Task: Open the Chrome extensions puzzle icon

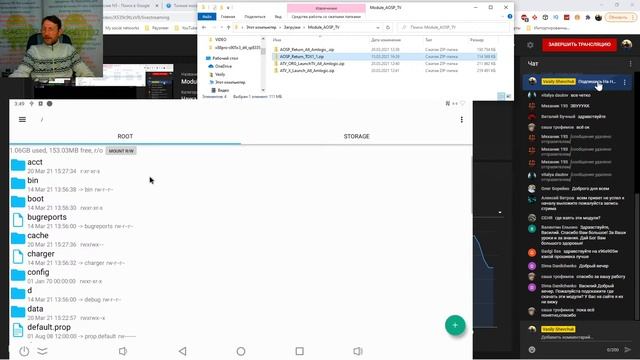Action: pyautogui.click(x=587, y=18)
